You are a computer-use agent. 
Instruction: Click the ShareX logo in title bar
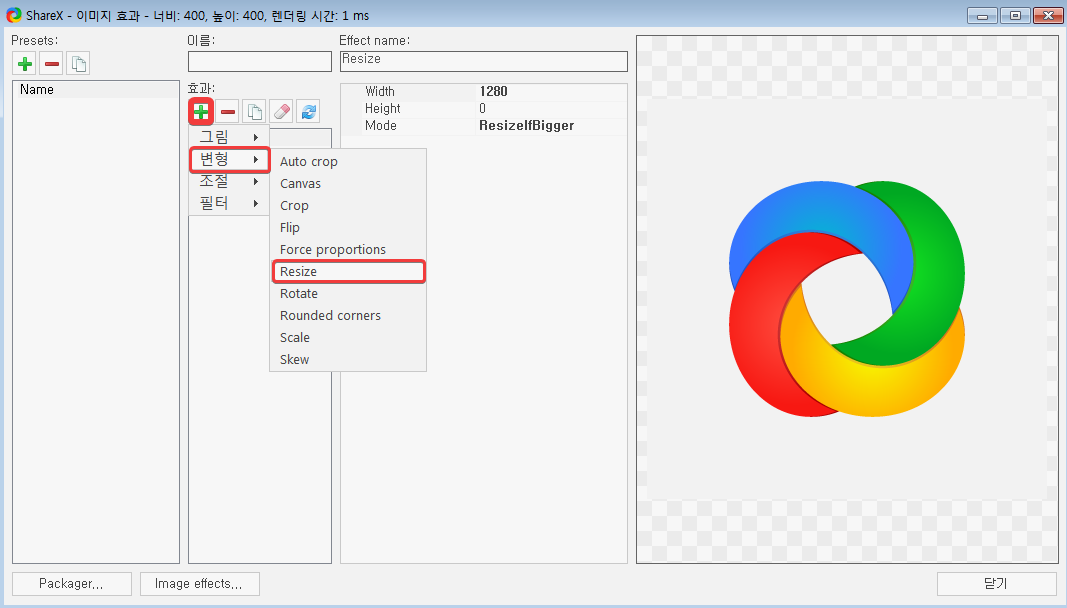click(14, 15)
